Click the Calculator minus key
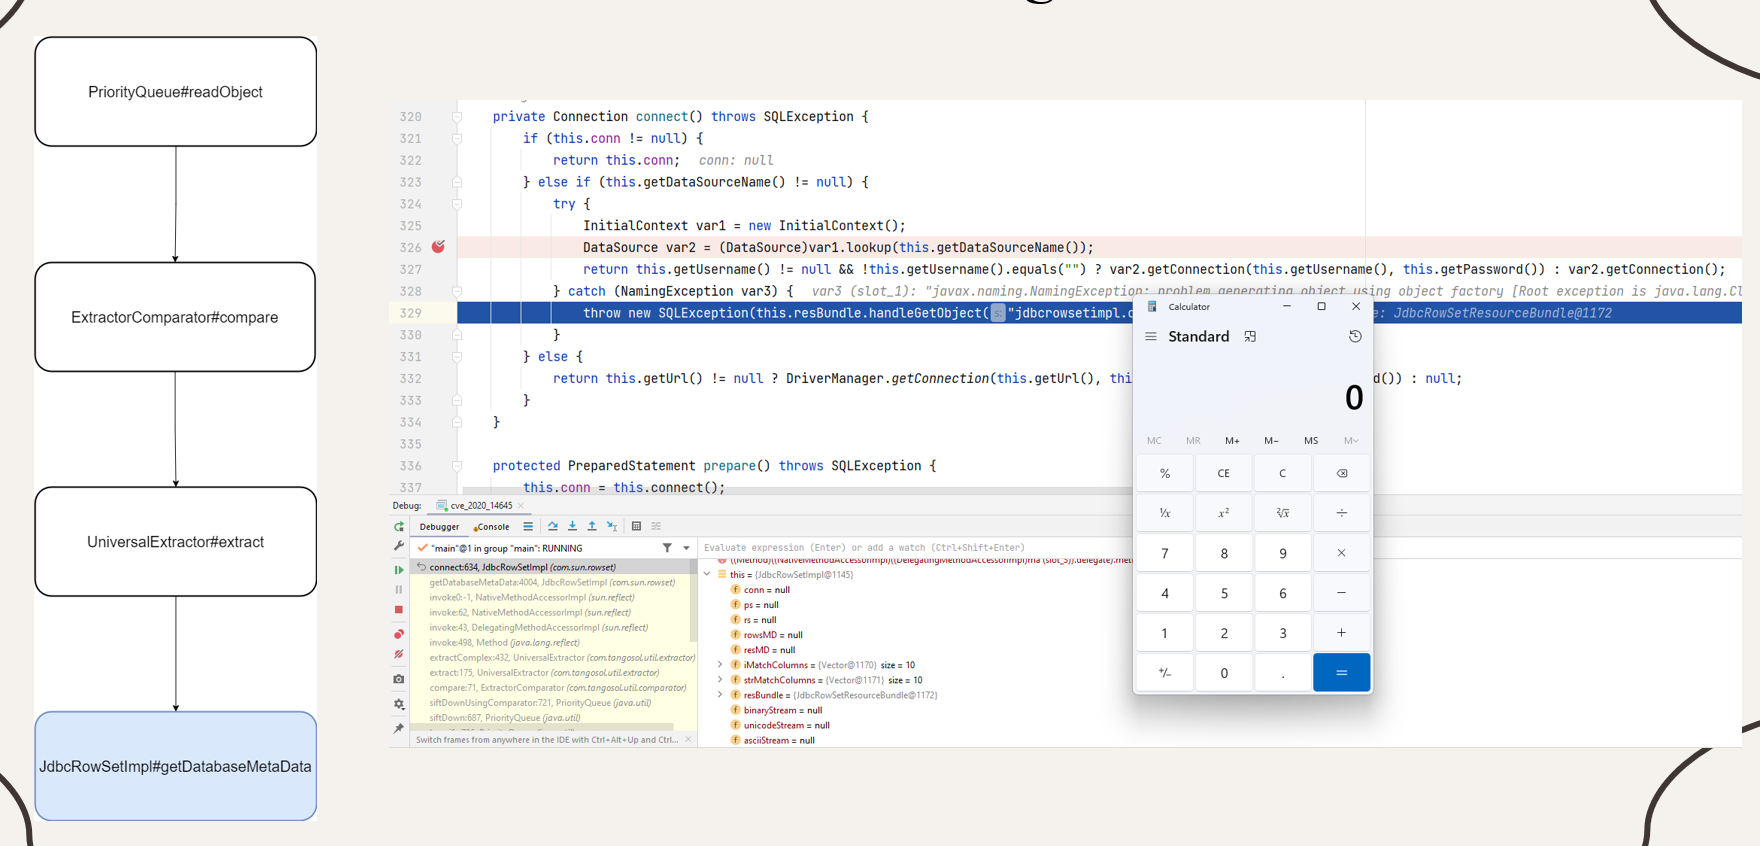Screen dimensions: 1760x846 (1342, 593)
